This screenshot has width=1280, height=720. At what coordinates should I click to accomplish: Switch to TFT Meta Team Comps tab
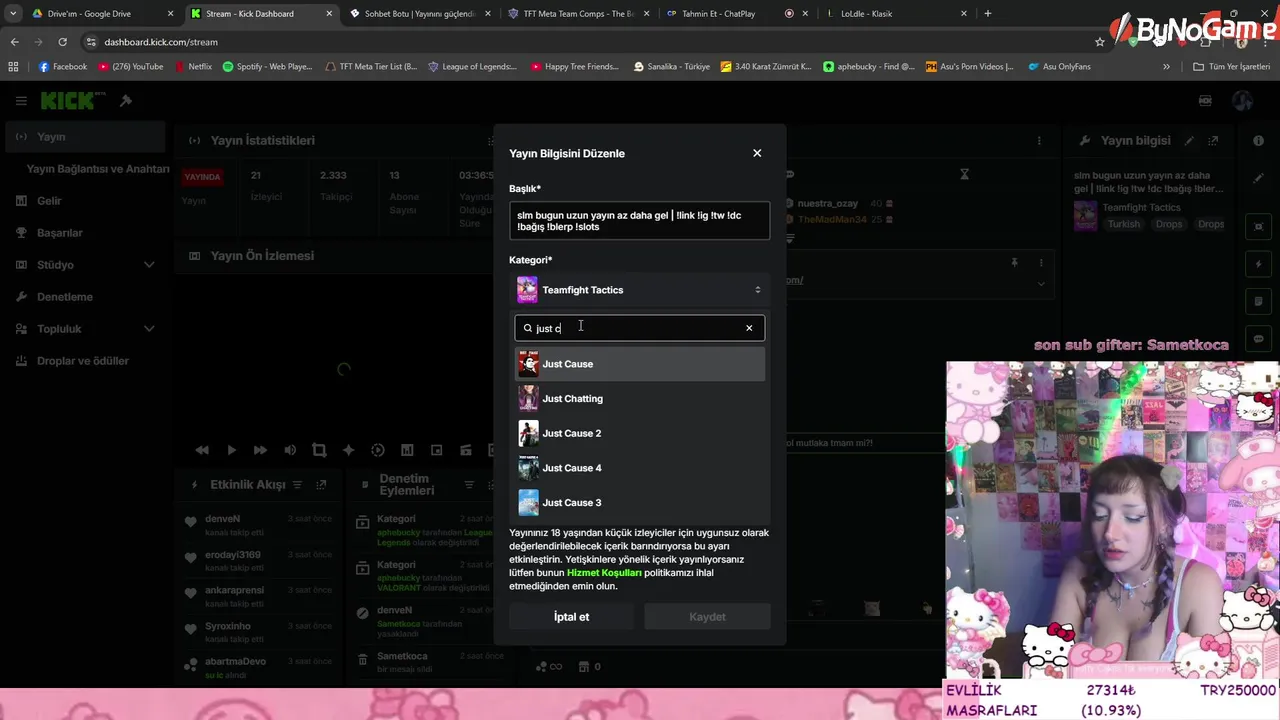(578, 14)
